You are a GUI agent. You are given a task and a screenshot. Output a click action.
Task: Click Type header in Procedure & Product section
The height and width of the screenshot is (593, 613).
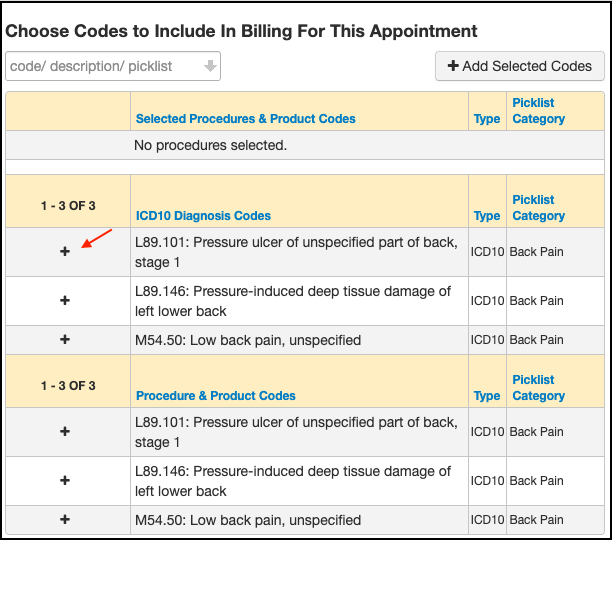[x=487, y=396]
